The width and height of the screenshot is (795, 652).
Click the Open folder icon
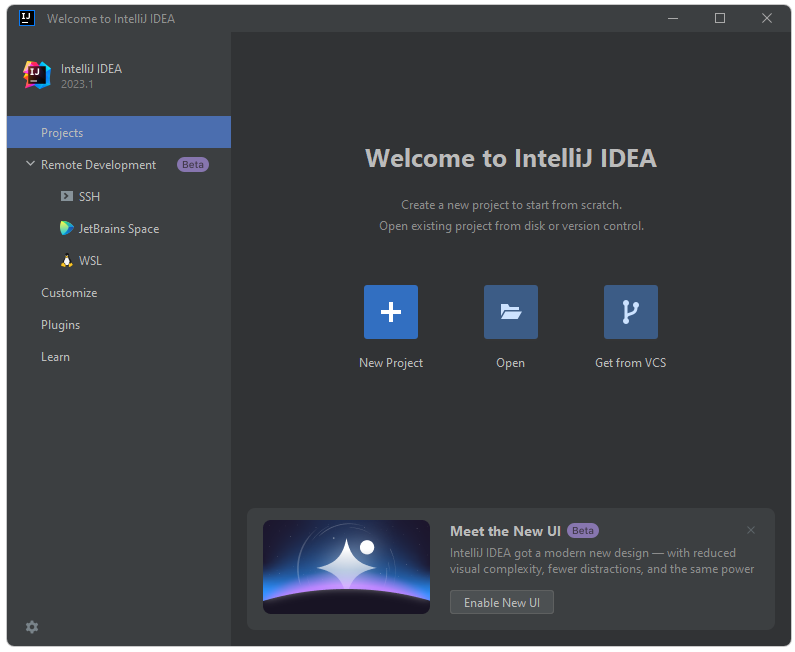(511, 312)
